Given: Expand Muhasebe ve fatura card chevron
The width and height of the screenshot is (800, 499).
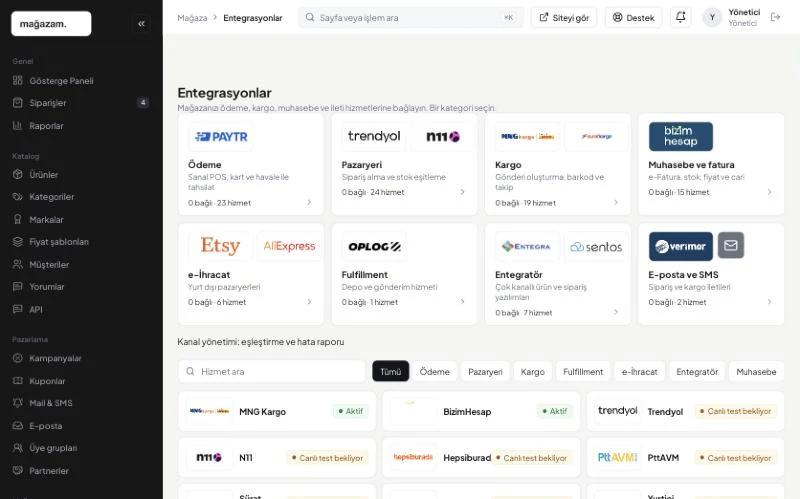Looking at the screenshot, I should (x=769, y=192).
